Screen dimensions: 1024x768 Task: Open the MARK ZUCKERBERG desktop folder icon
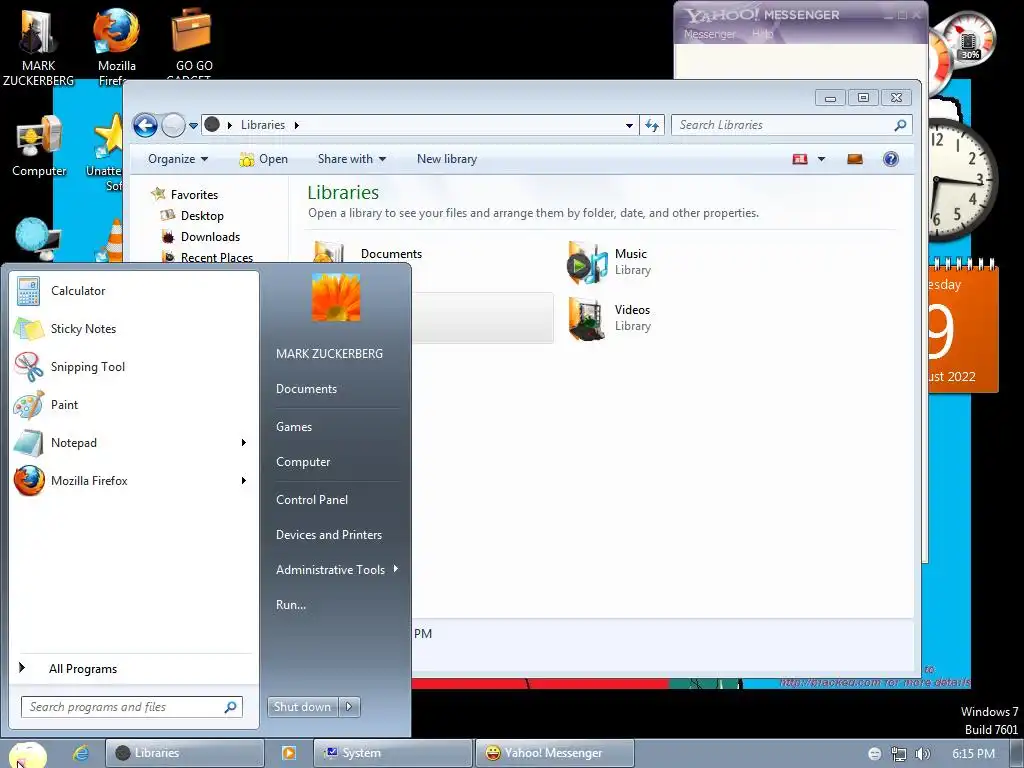38,48
